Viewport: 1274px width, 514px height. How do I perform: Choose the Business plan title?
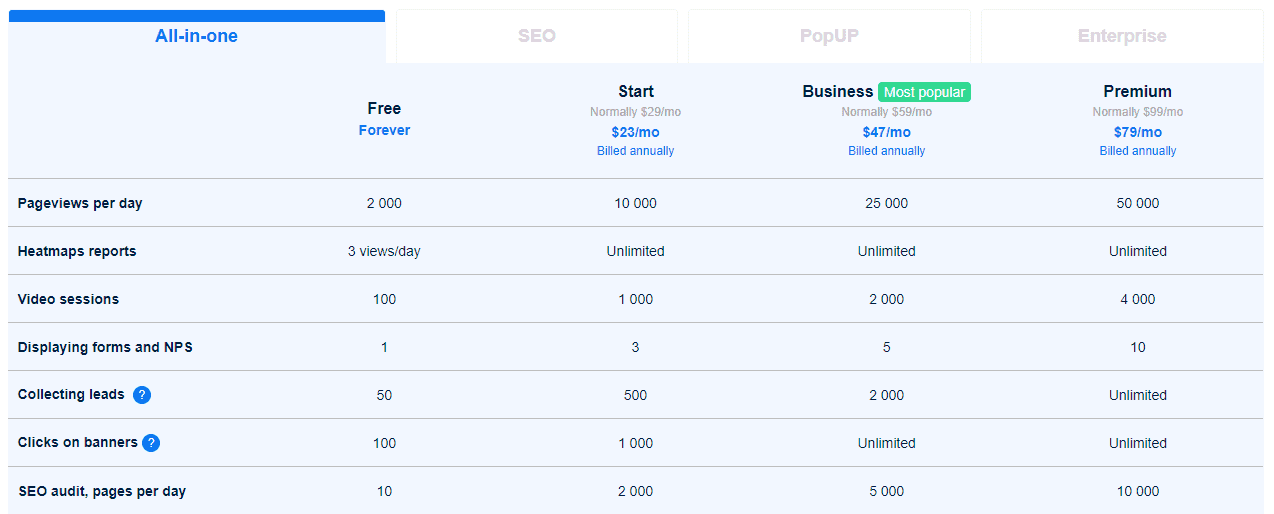coord(838,91)
